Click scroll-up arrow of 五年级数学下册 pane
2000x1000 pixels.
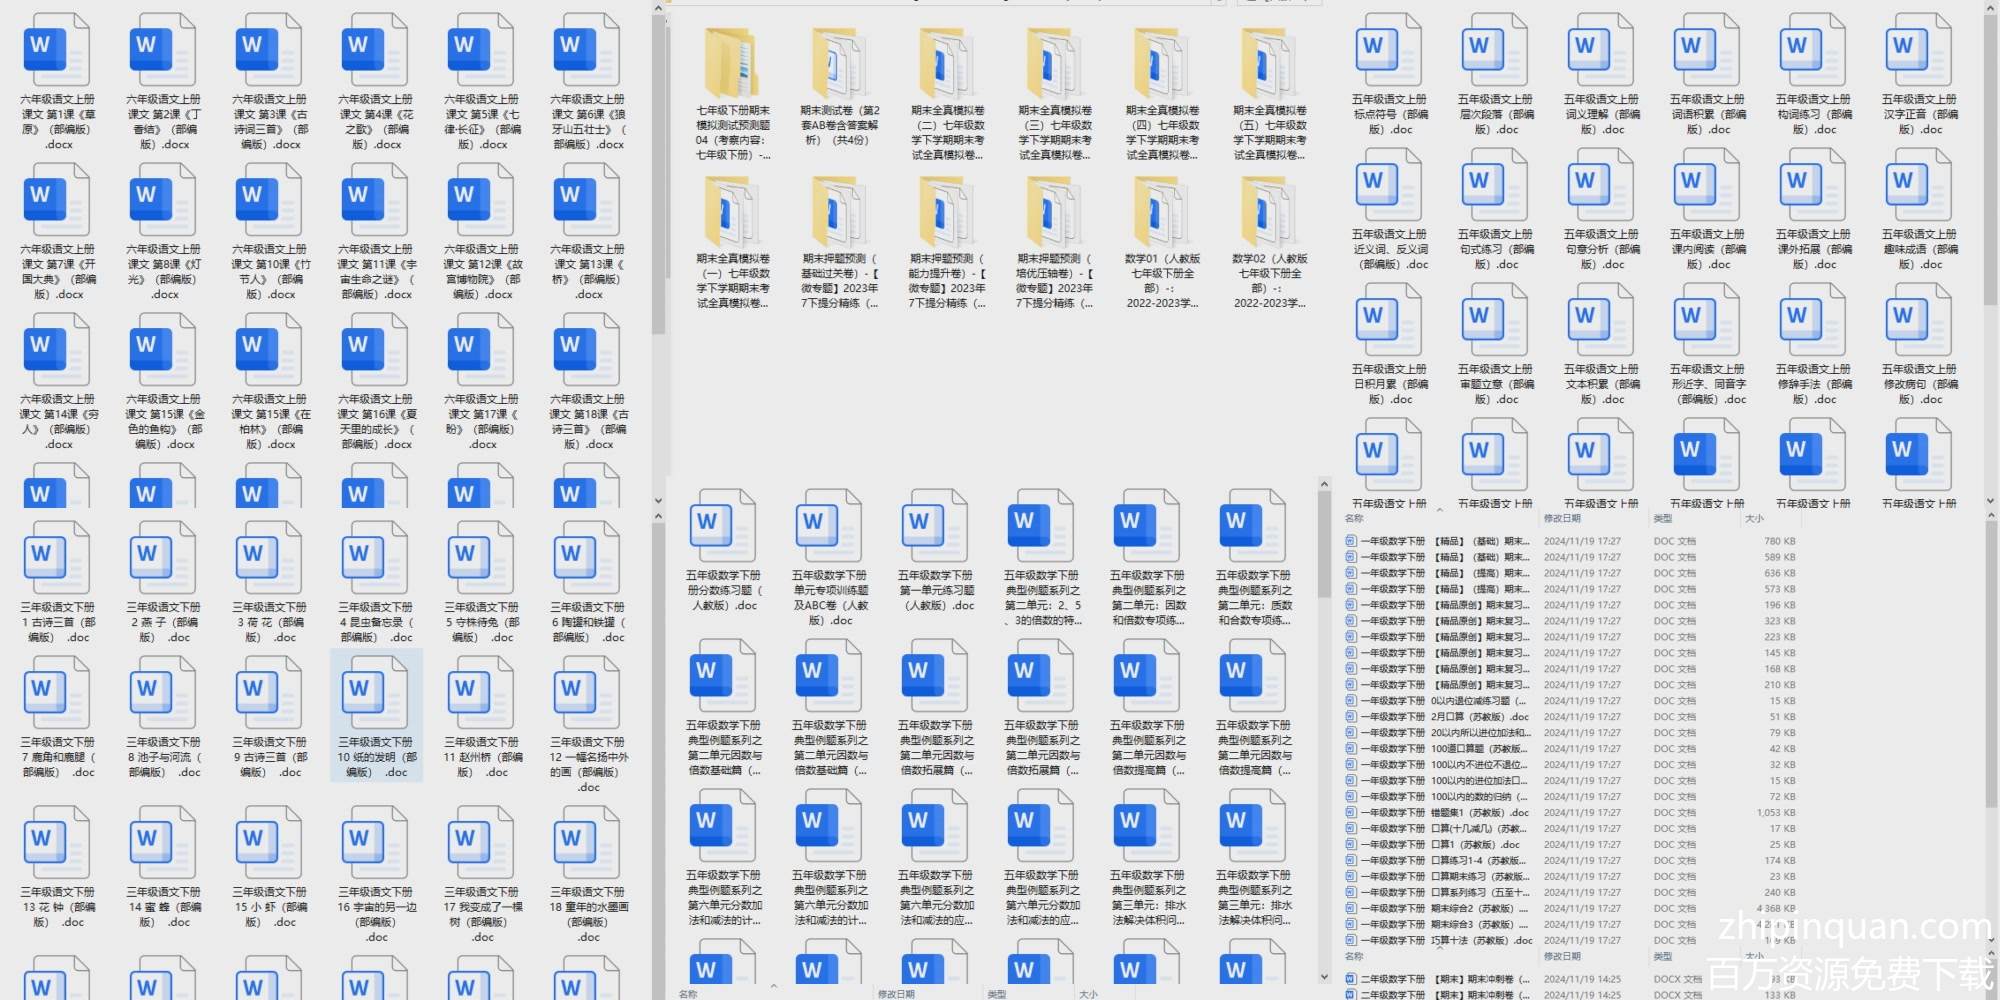1324,485
